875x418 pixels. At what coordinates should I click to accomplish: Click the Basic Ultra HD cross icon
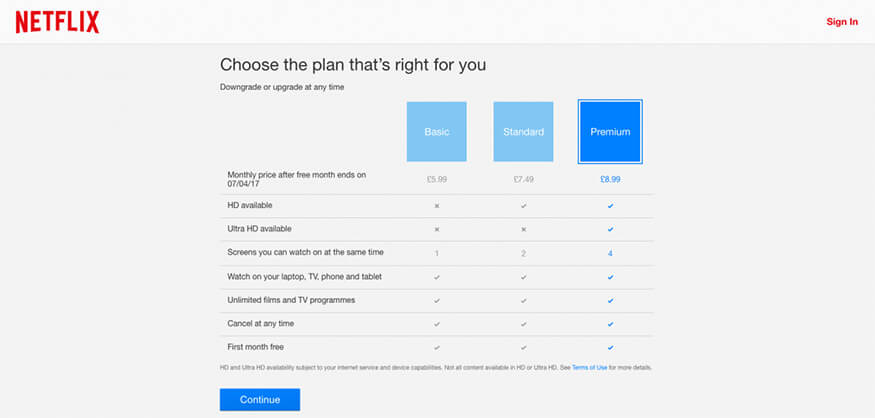click(x=437, y=229)
